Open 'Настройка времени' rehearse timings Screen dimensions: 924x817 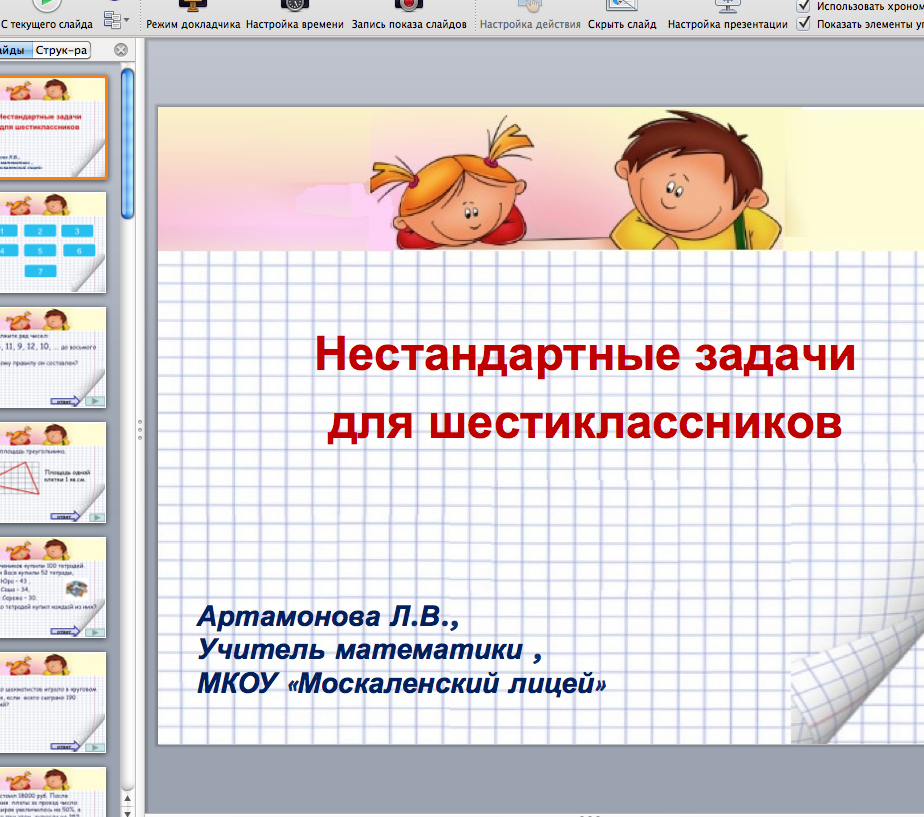295,16
